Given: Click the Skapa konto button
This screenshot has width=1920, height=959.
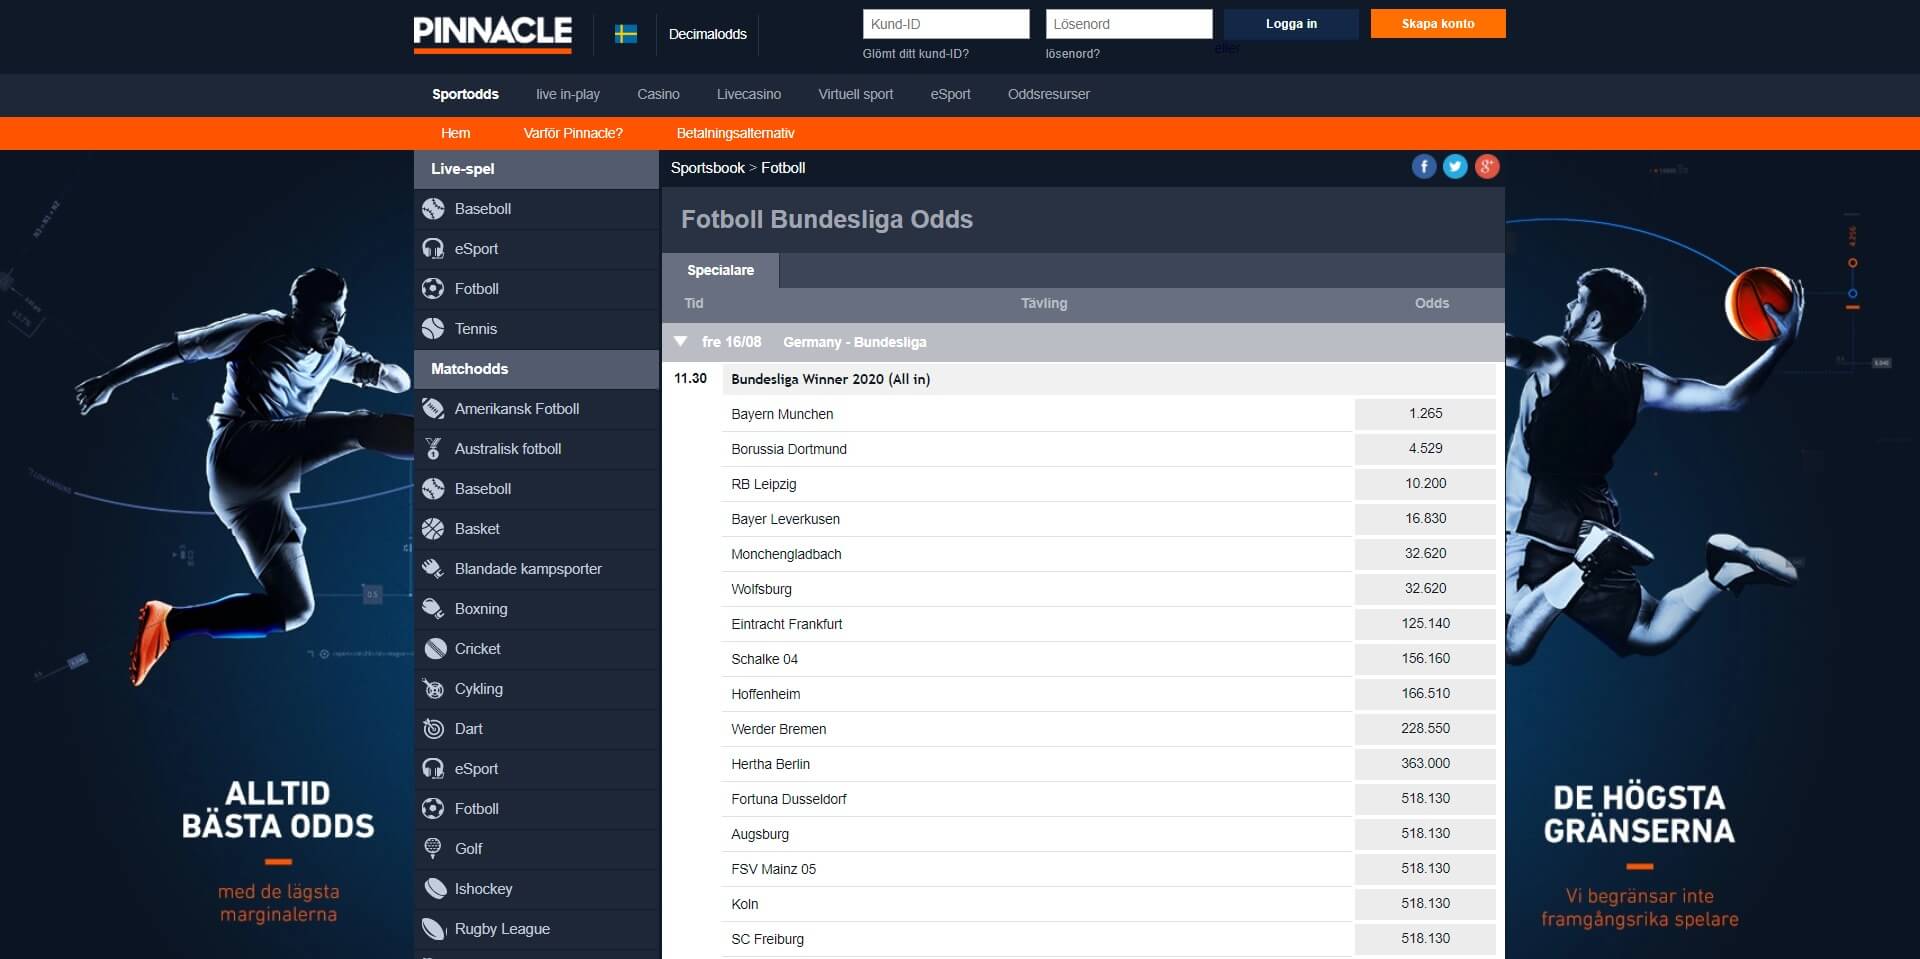Looking at the screenshot, I should 1438,24.
